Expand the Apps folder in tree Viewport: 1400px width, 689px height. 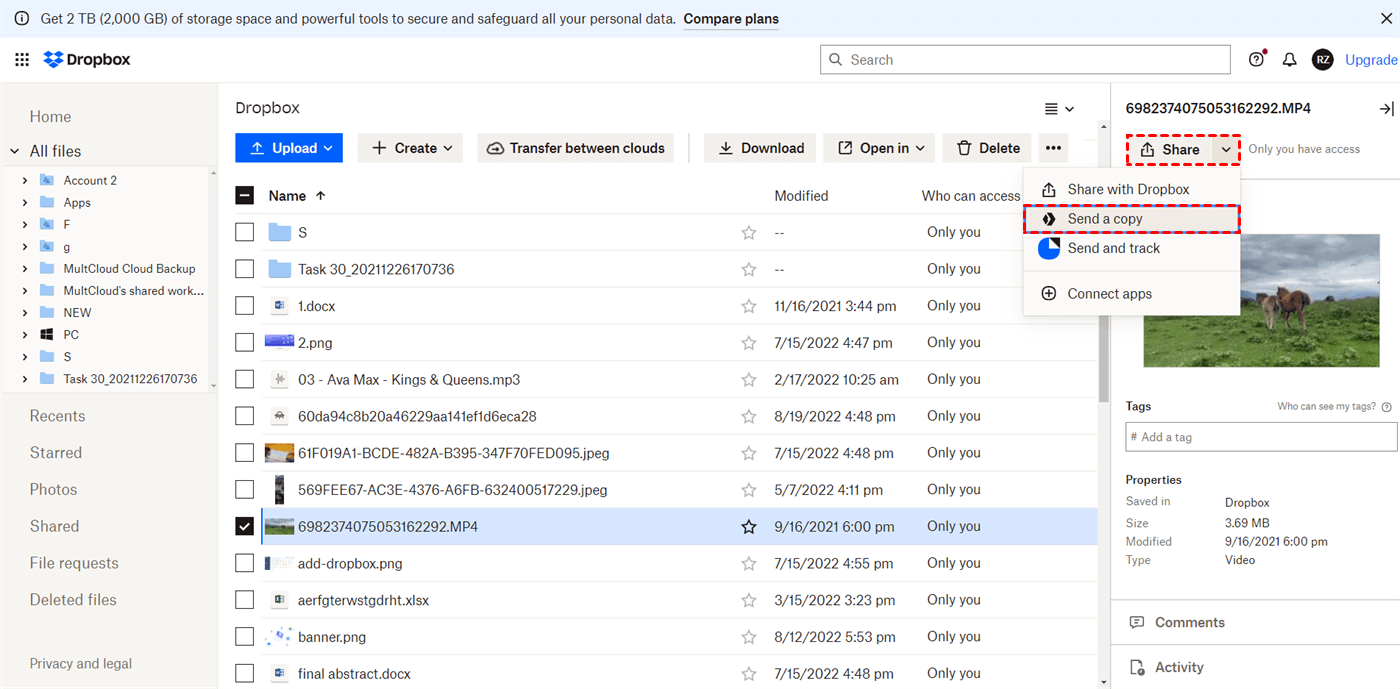pyautogui.click(x=25, y=203)
